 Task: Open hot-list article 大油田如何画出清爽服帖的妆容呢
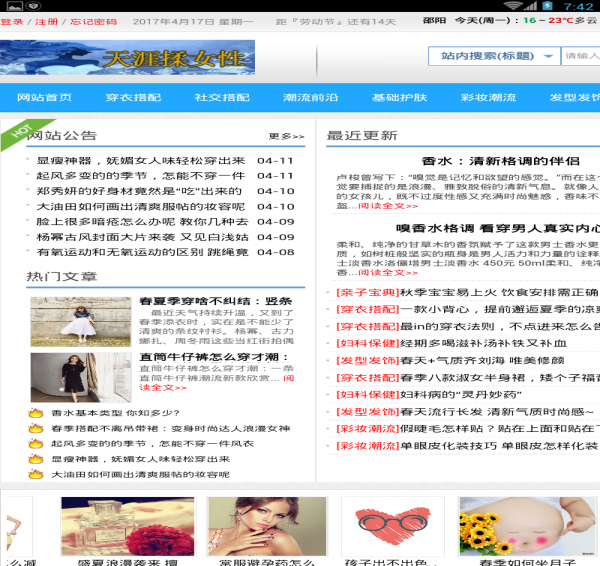coord(140,475)
